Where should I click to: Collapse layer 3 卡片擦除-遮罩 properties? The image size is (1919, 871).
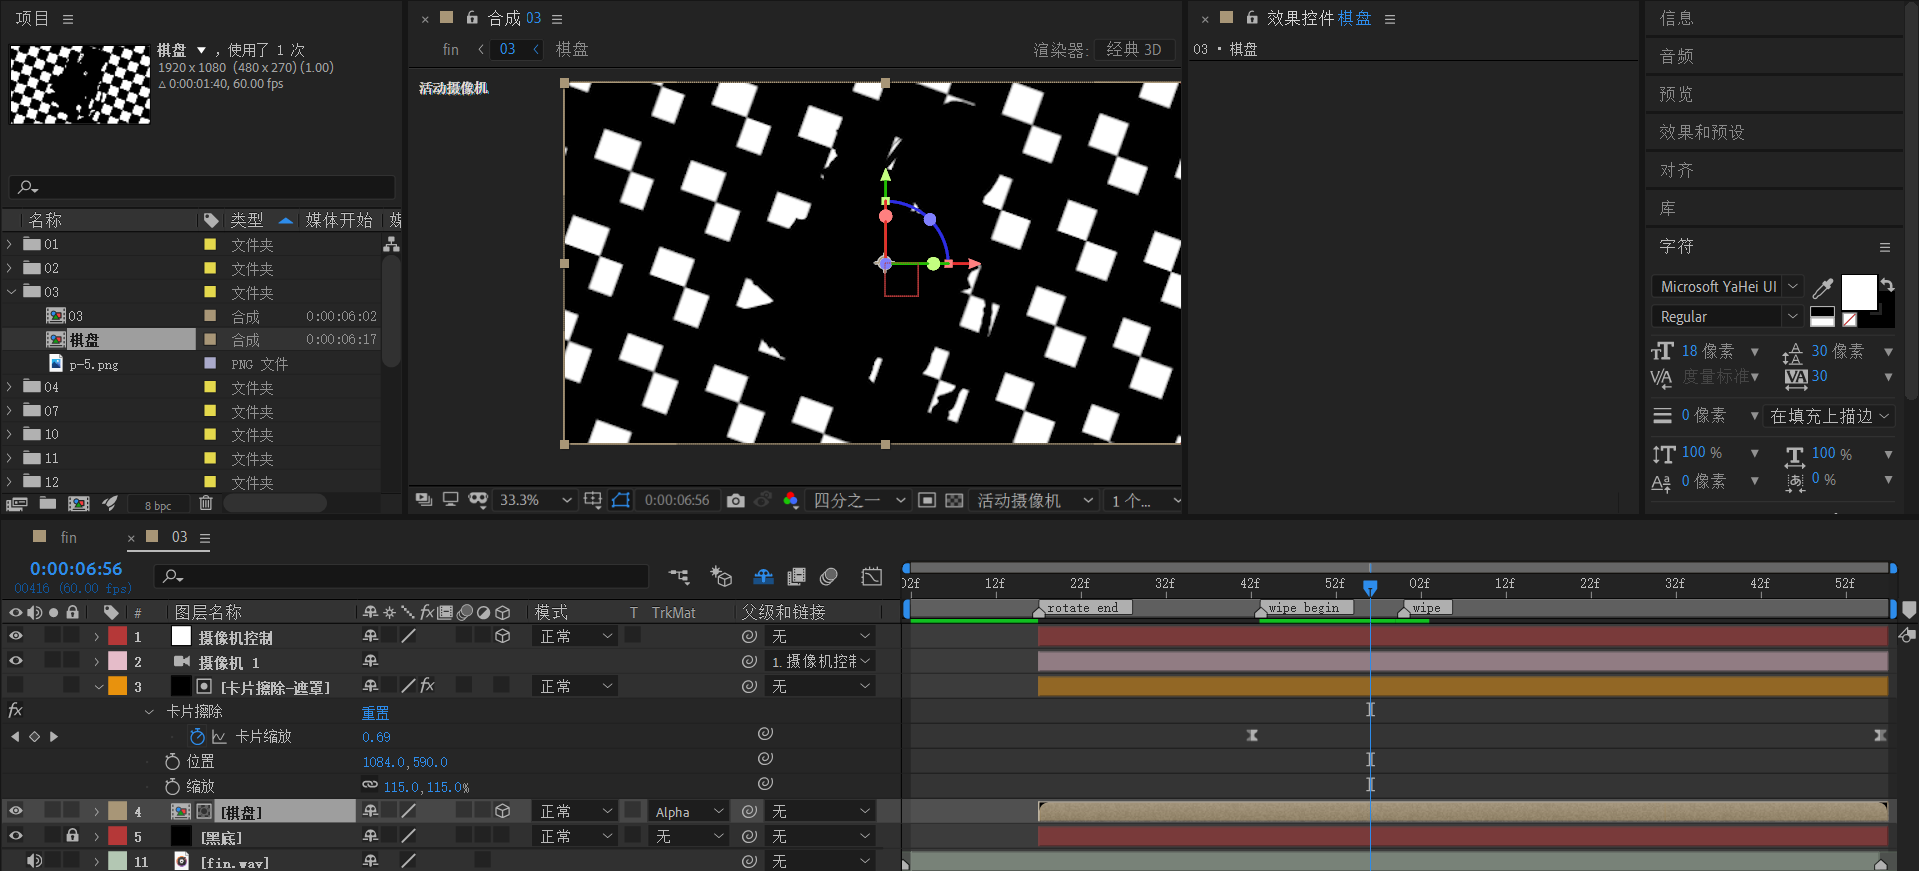(x=98, y=687)
